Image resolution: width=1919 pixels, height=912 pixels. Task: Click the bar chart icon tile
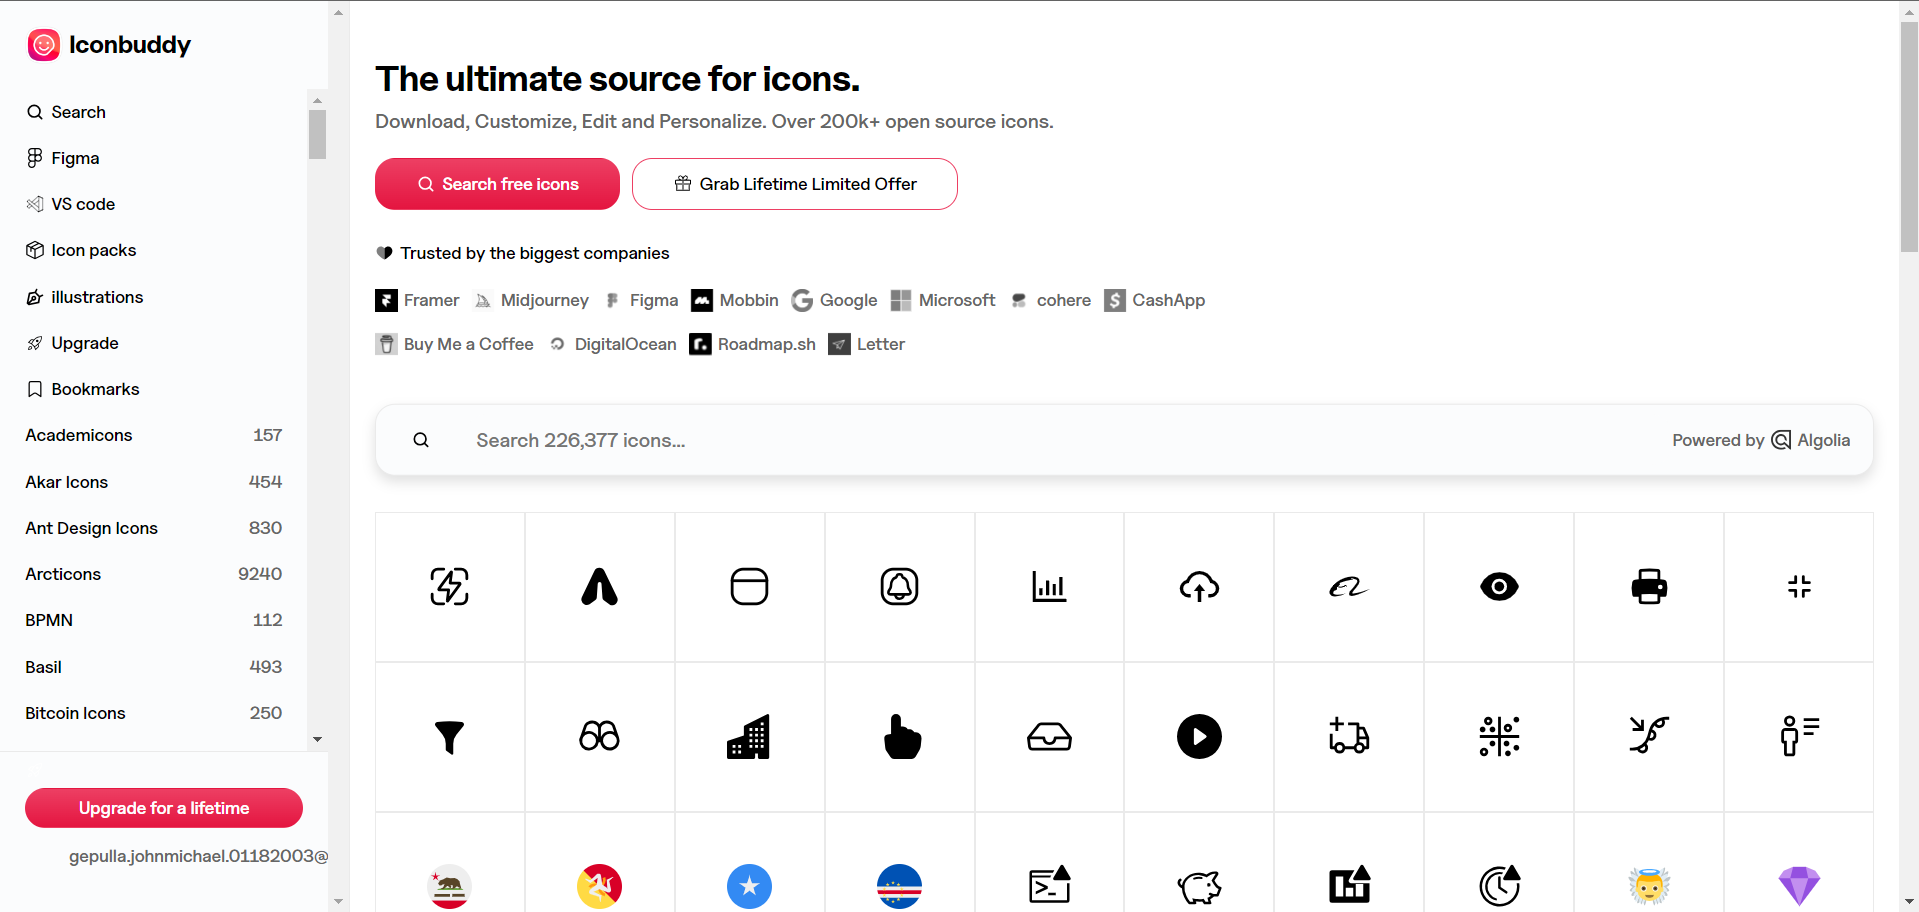coord(1049,587)
